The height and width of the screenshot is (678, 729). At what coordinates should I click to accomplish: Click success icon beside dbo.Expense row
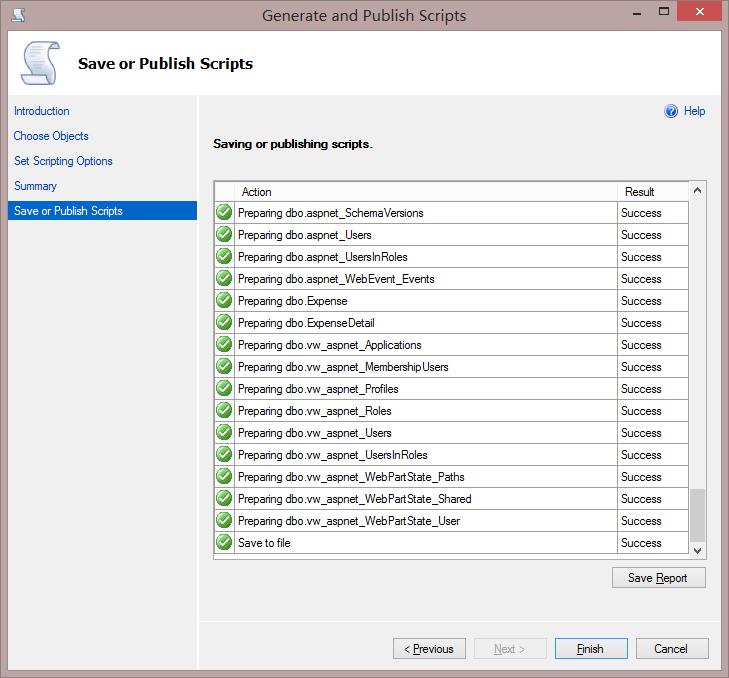click(x=224, y=301)
